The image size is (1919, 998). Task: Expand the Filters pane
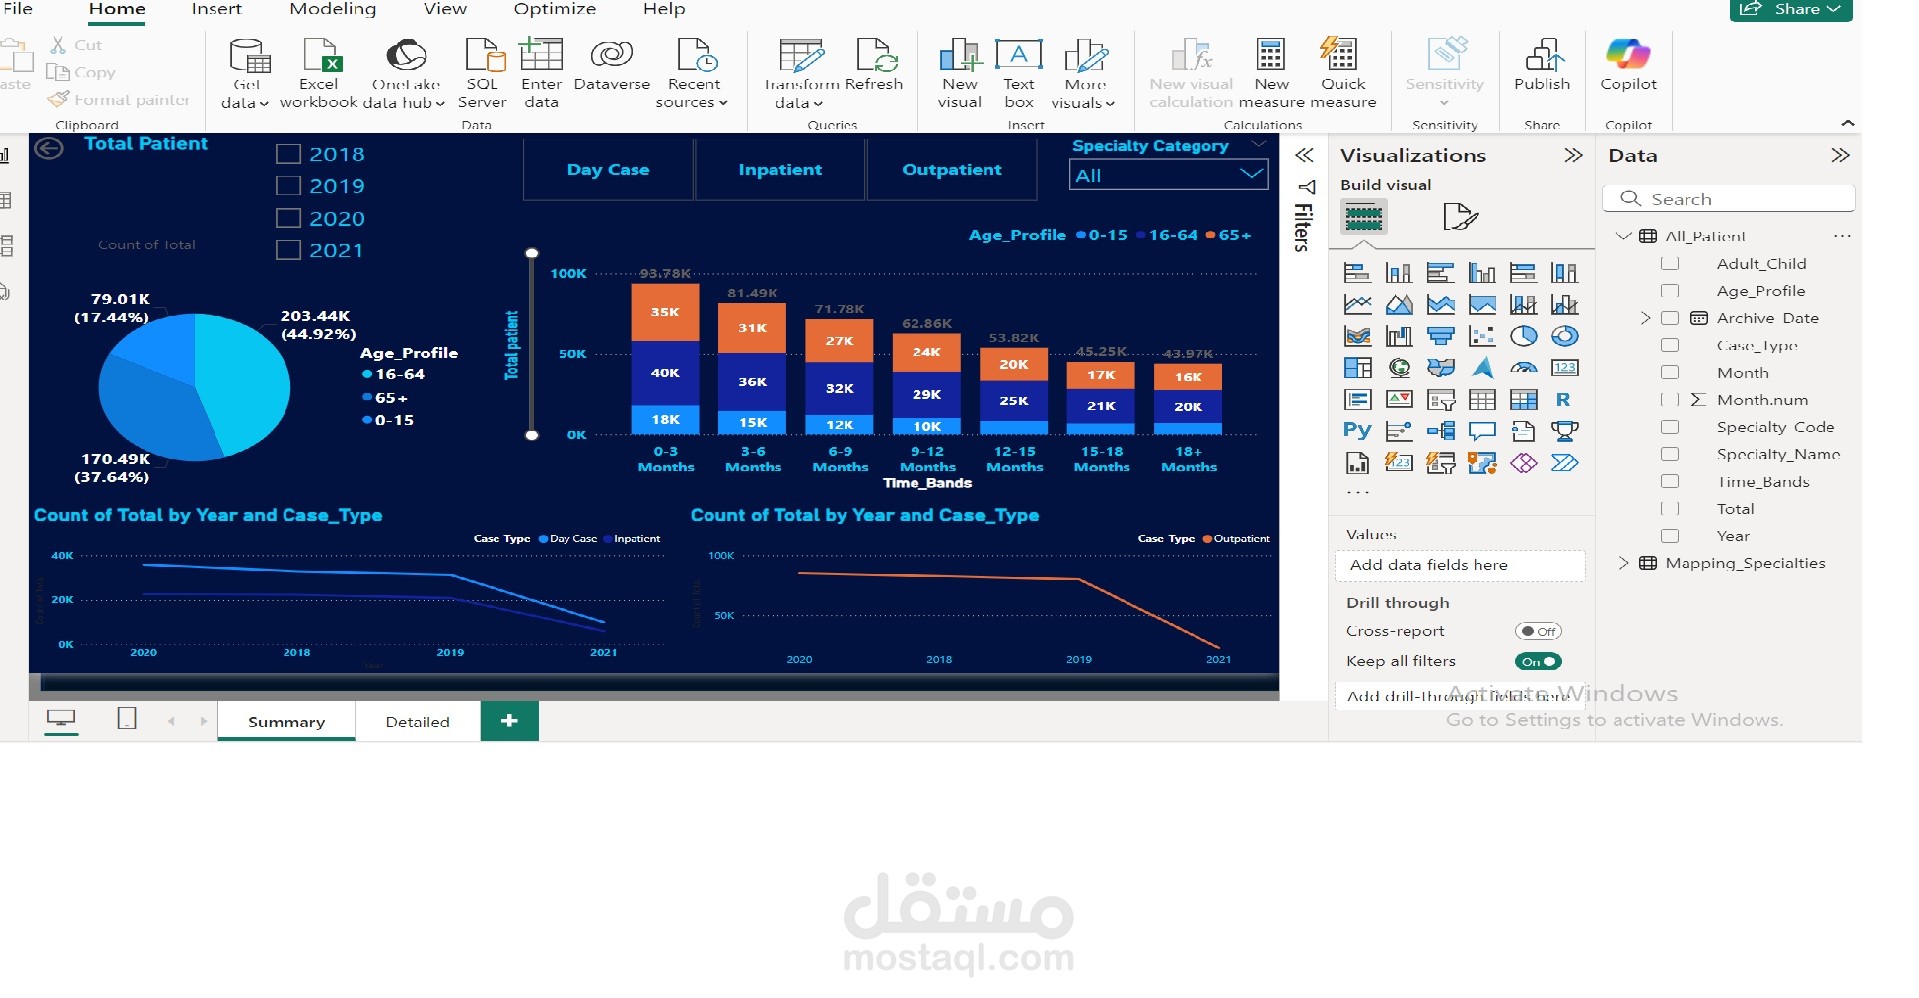[x=1304, y=155]
